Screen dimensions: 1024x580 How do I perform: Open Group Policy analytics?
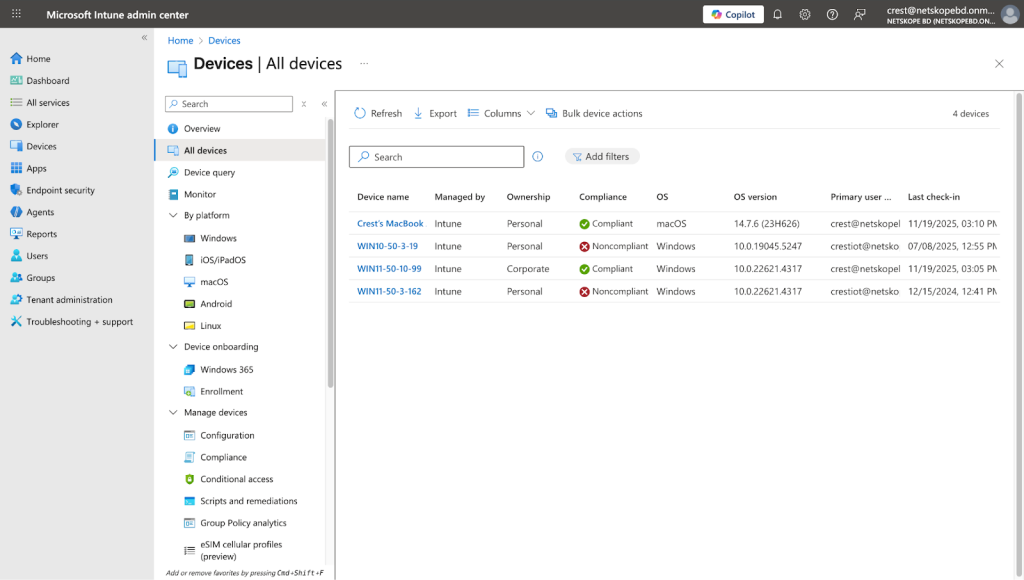[243, 523]
